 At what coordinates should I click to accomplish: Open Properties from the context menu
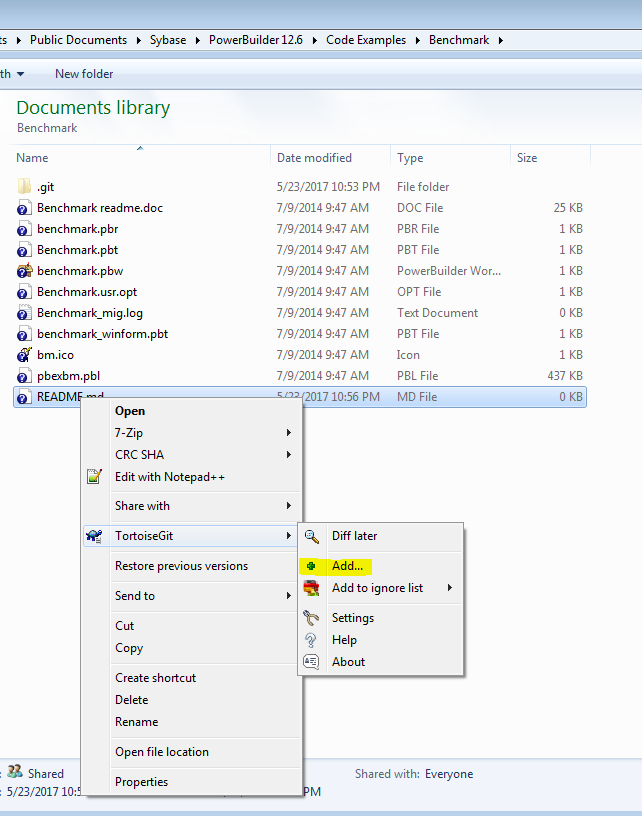142,782
